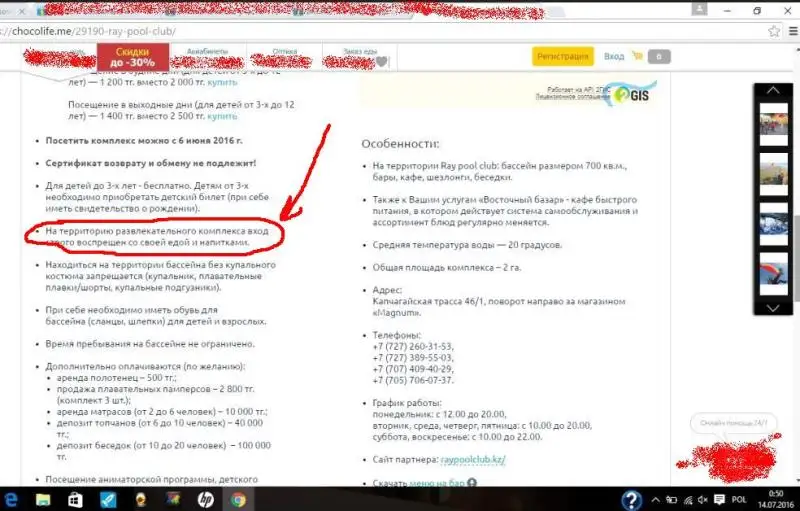Viewport: 800px width, 511px height.
Task: Open the first gallery thumbnail
Action: click(x=773, y=124)
